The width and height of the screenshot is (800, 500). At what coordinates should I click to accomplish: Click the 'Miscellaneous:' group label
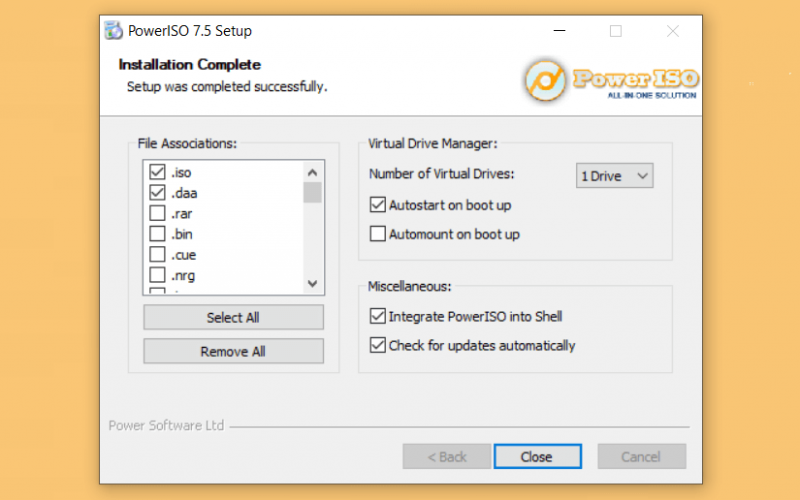tap(410, 287)
